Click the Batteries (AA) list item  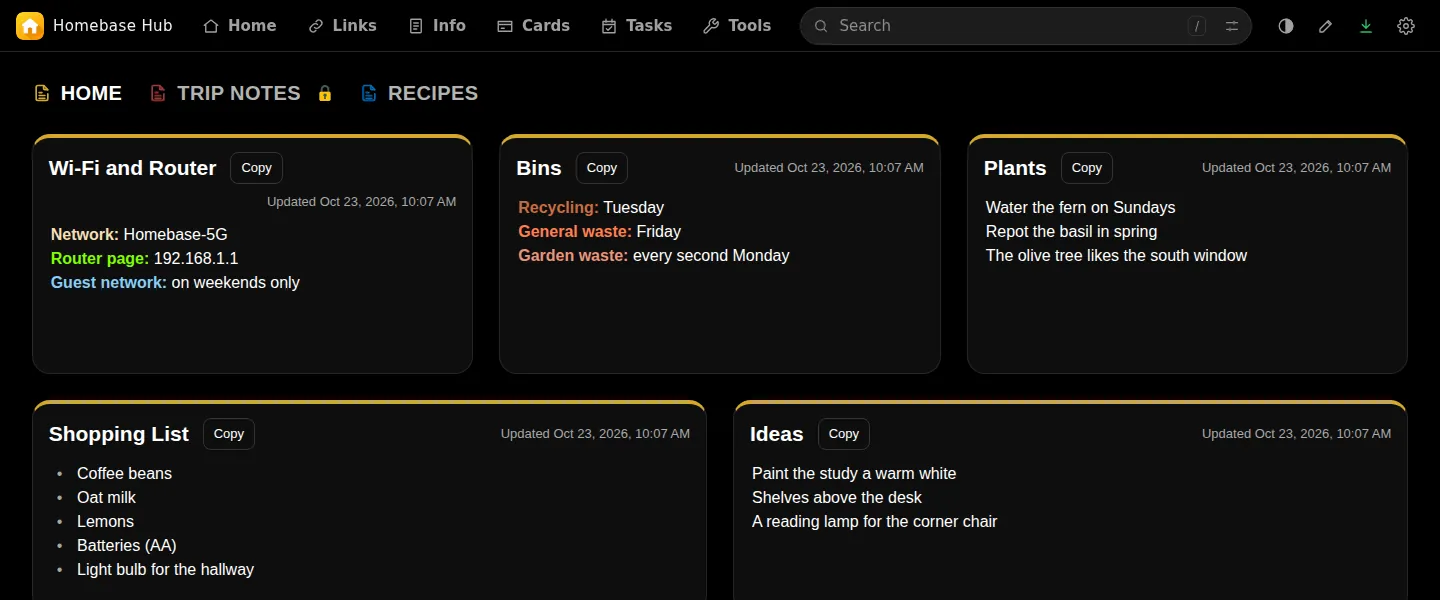tap(127, 546)
